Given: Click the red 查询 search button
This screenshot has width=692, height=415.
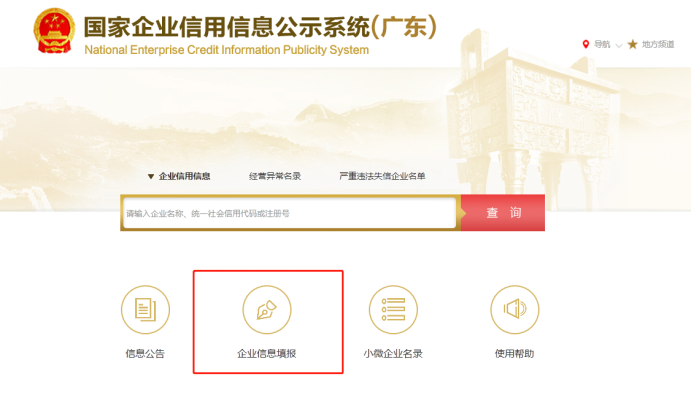Looking at the screenshot, I should pos(503,213).
